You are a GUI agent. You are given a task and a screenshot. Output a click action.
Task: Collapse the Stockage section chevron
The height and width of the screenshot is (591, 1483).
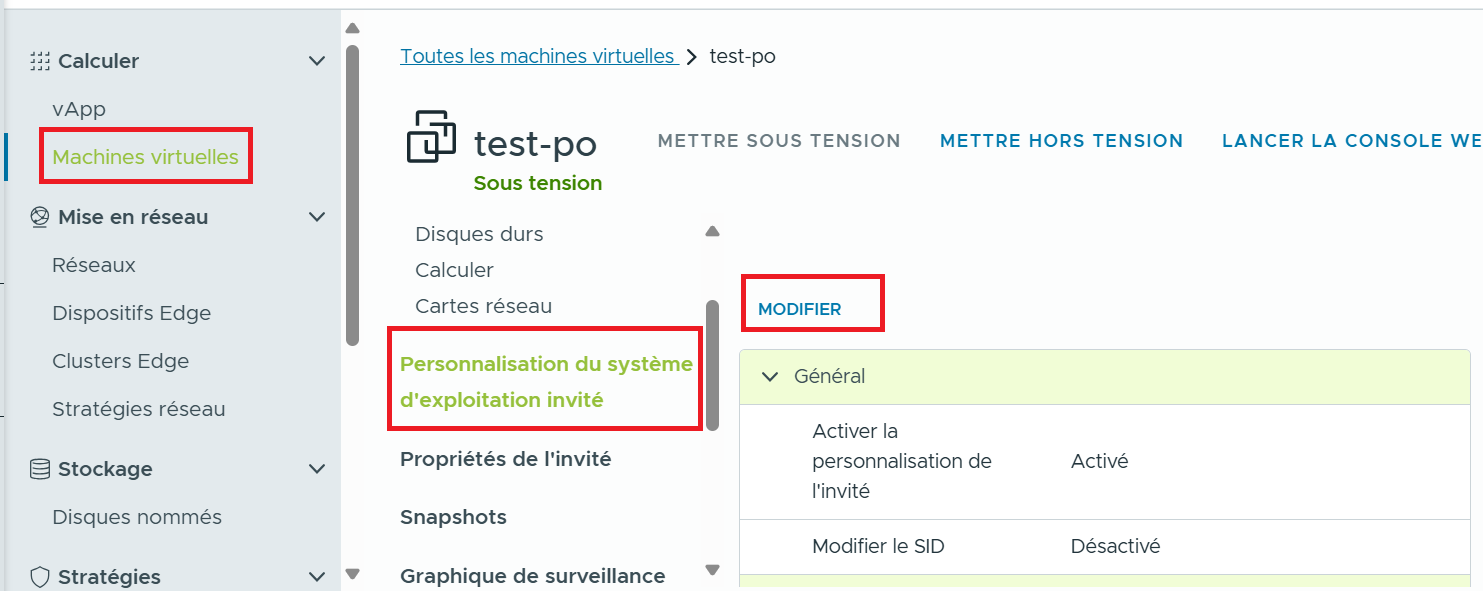(x=317, y=469)
